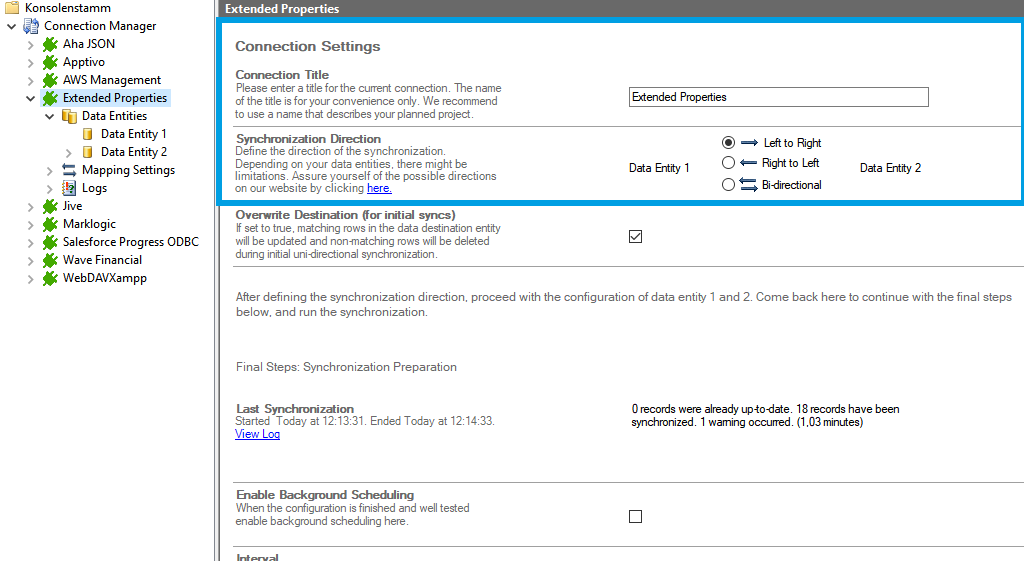The height and width of the screenshot is (561, 1024).
Task: Uncheck the Overwrite Destination checkbox
Action: 635,237
